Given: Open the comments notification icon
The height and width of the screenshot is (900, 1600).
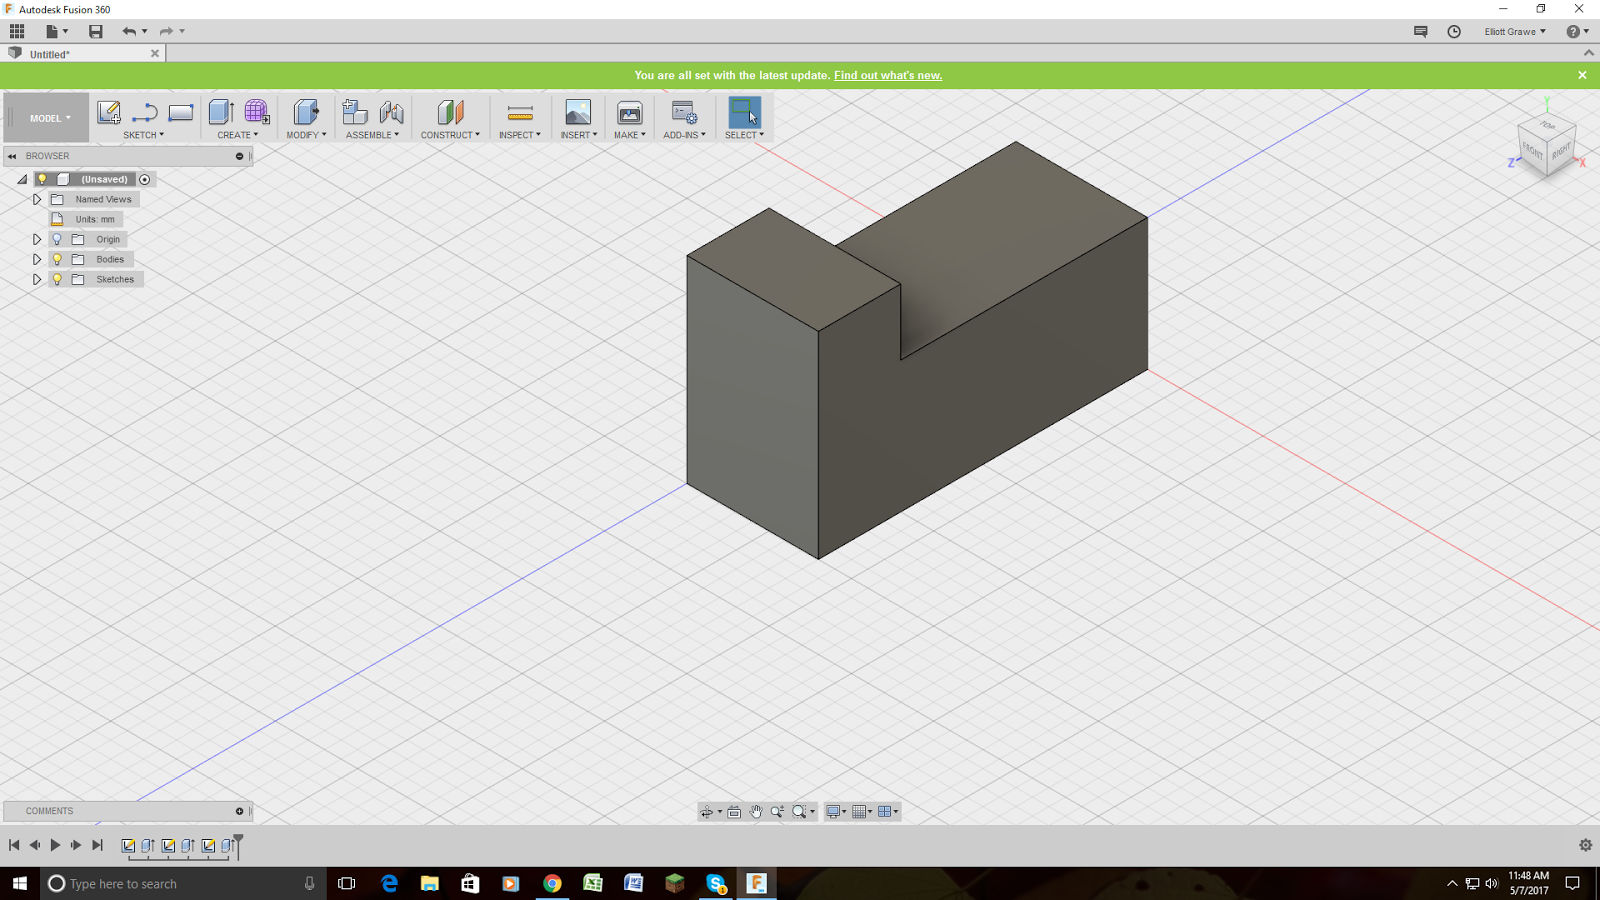Looking at the screenshot, I should (x=1420, y=31).
